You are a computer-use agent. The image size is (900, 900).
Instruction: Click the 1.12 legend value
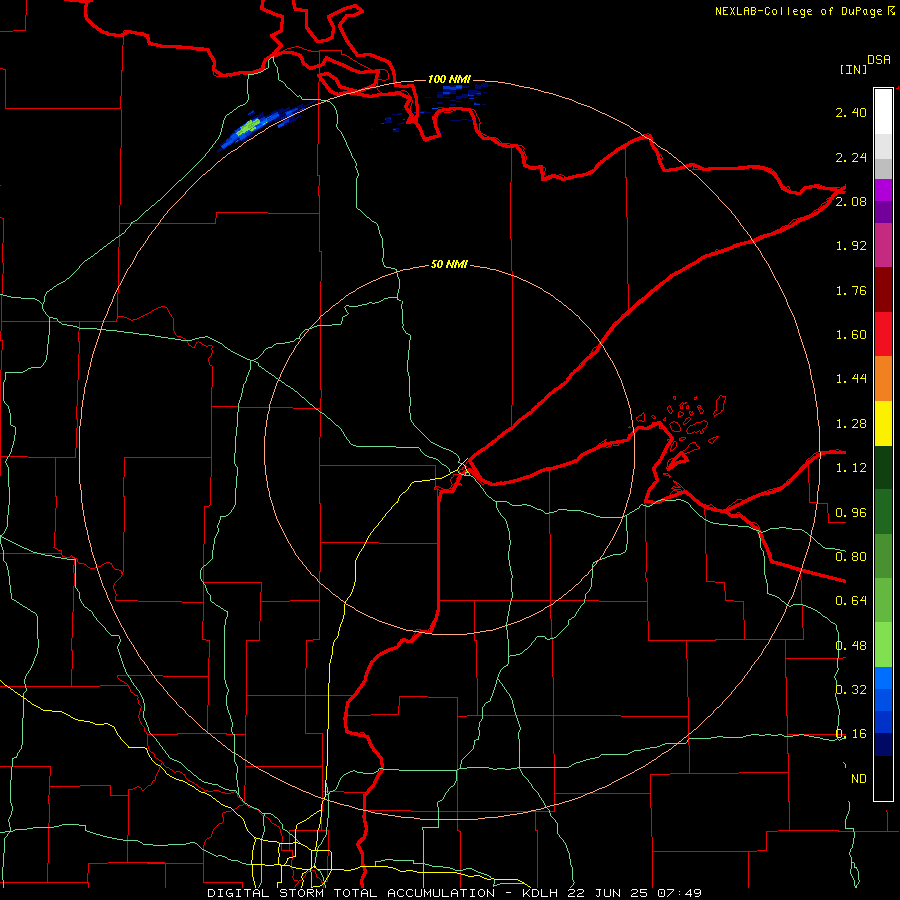851,468
